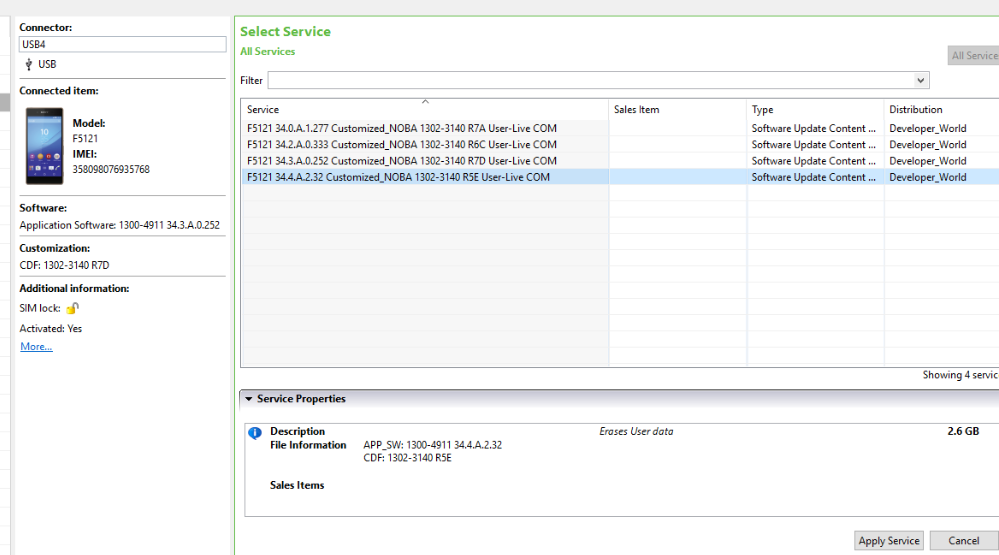Click Type cell of the R7A row
Image resolution: width=999 pixels, height=555 pixels.
click(x=814, y=128)
